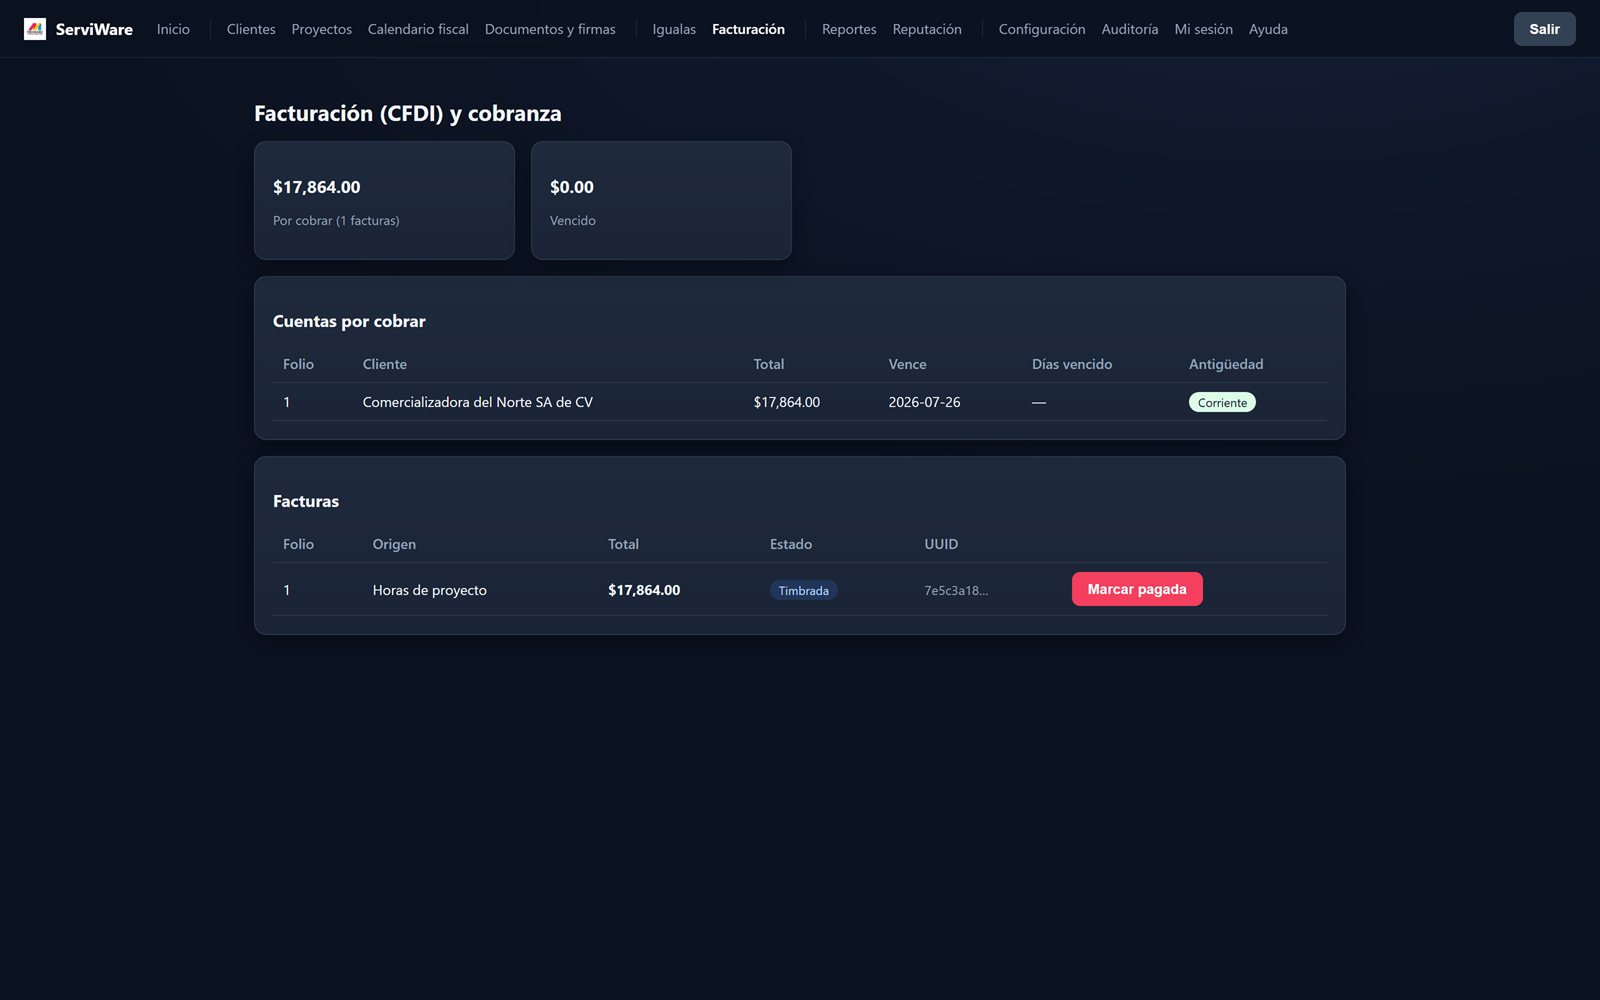The width and height of the screenshot is (1600, 1000).
Task: Click the UUID column header
Action: click(x=941, y=544)
